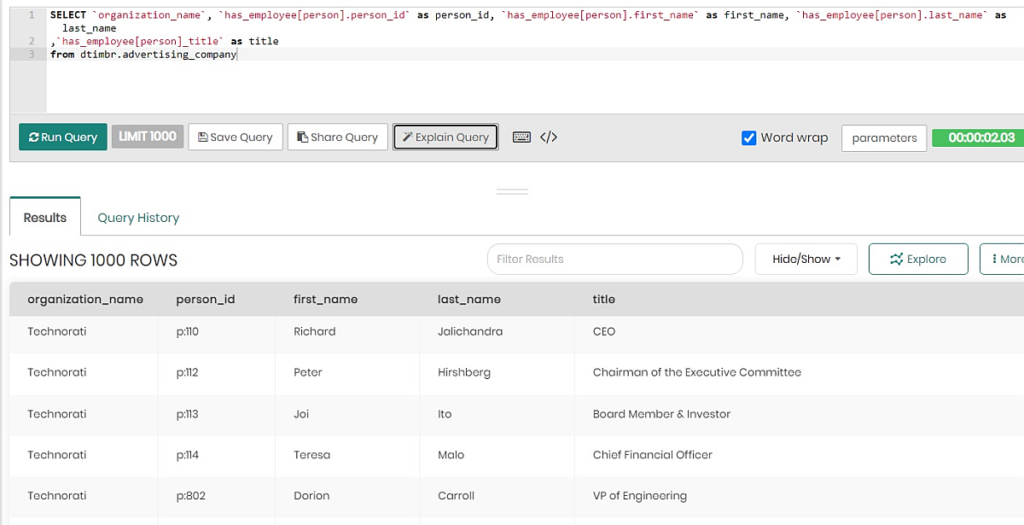
Task: Open the Hide/Show dropdown
Action: (806, 259)
